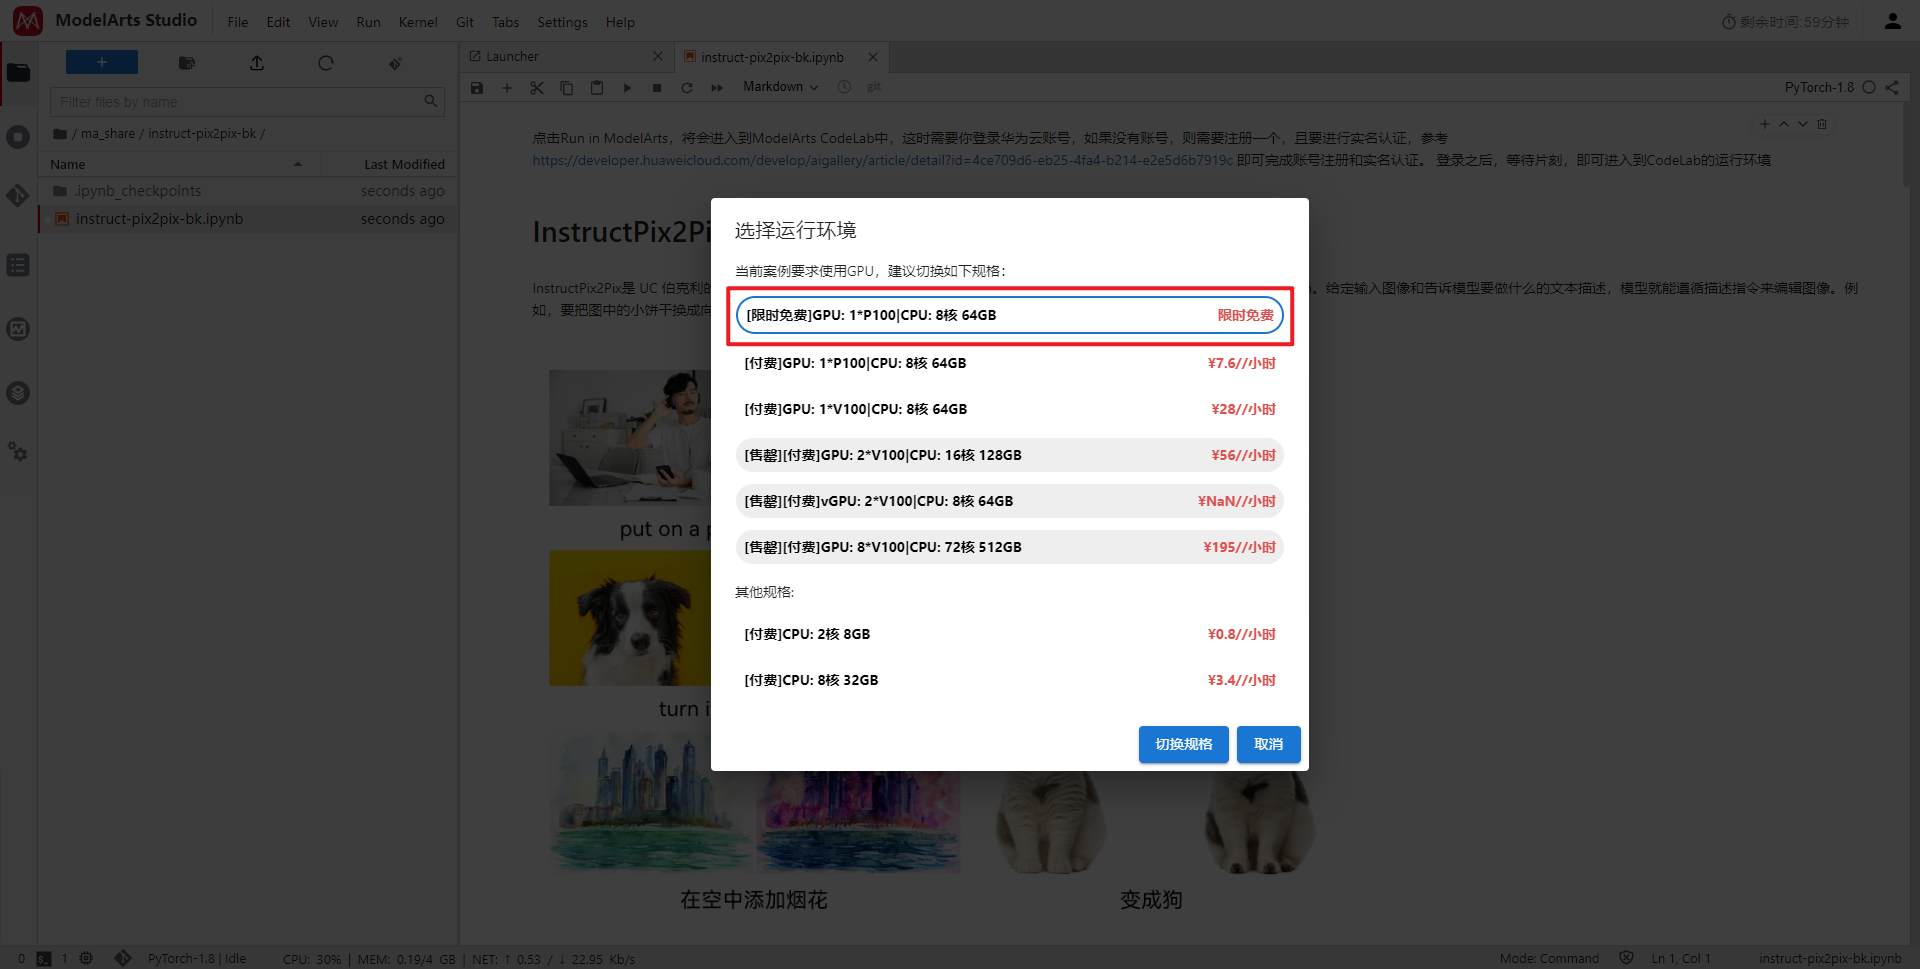
Task: Open the .ipynb_checkpoints folder
Action: coord(248,191)
